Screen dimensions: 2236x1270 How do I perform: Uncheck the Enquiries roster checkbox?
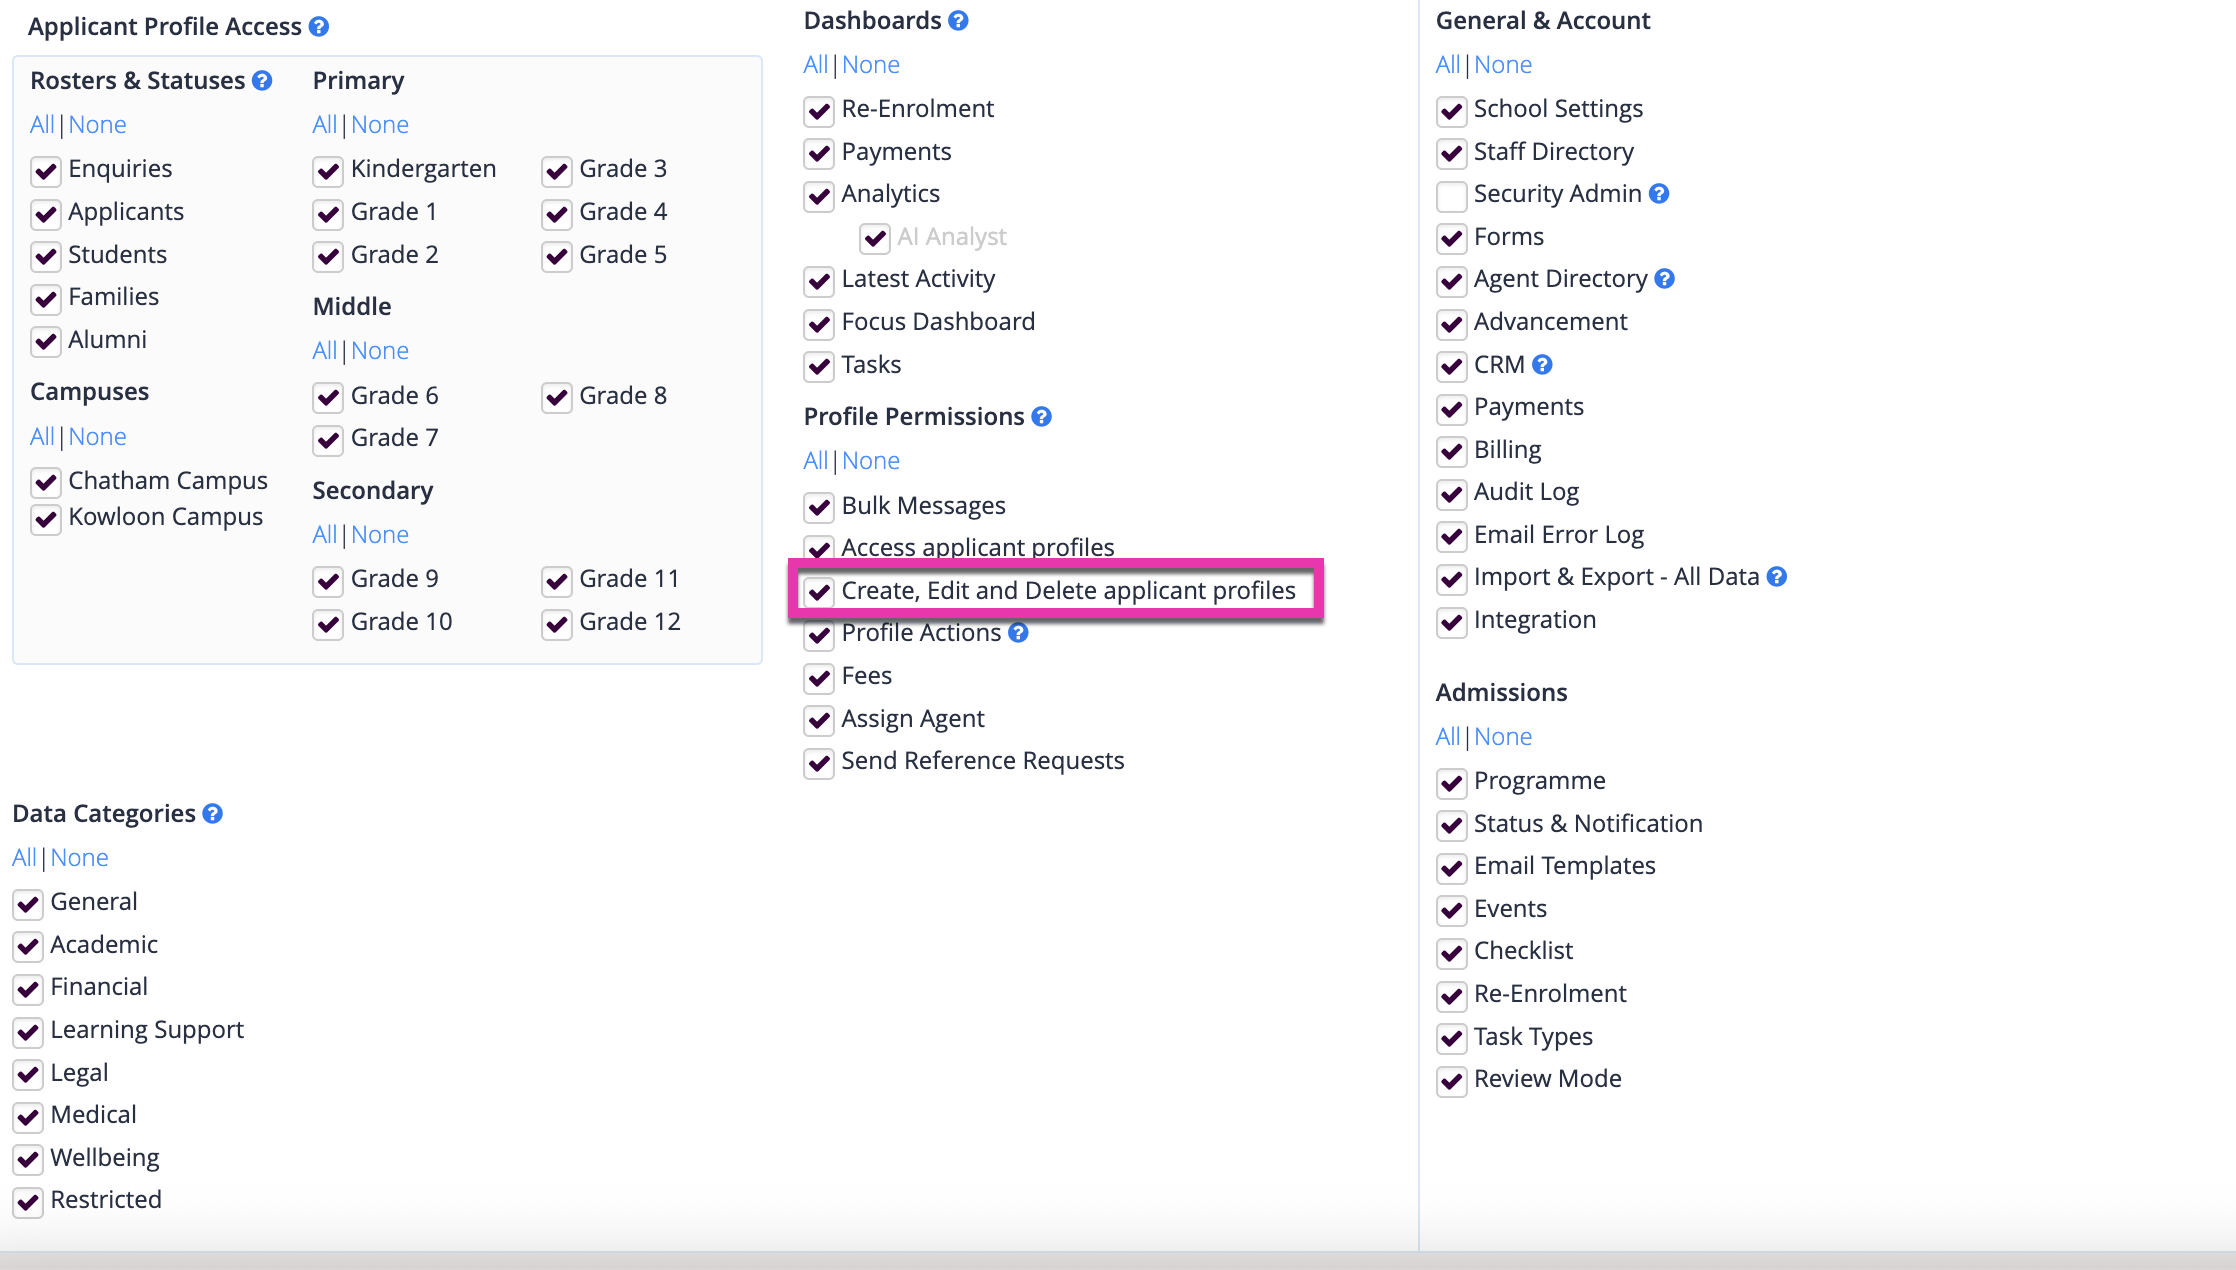point(46,171)
